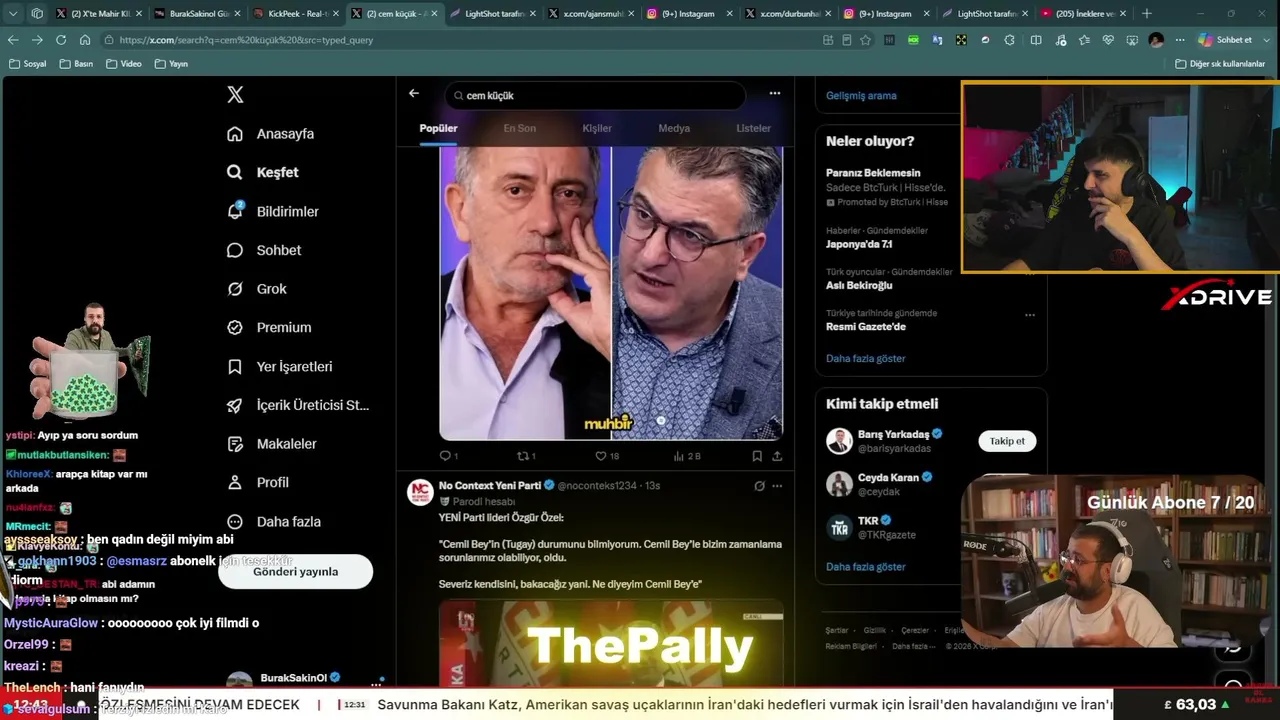Reload the page in the browser toolbar
This screenshot has height=720, width=1280.
click(x=61, y=40)
